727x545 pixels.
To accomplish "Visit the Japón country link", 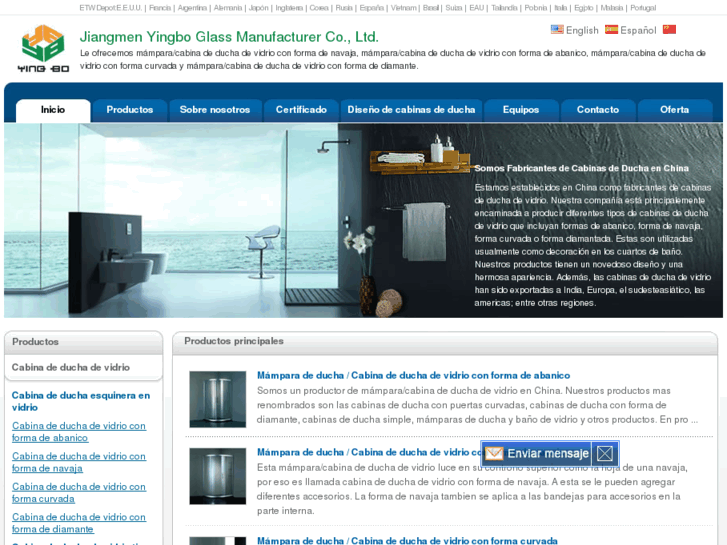I will pyautogui.click(x=258, y=8).
